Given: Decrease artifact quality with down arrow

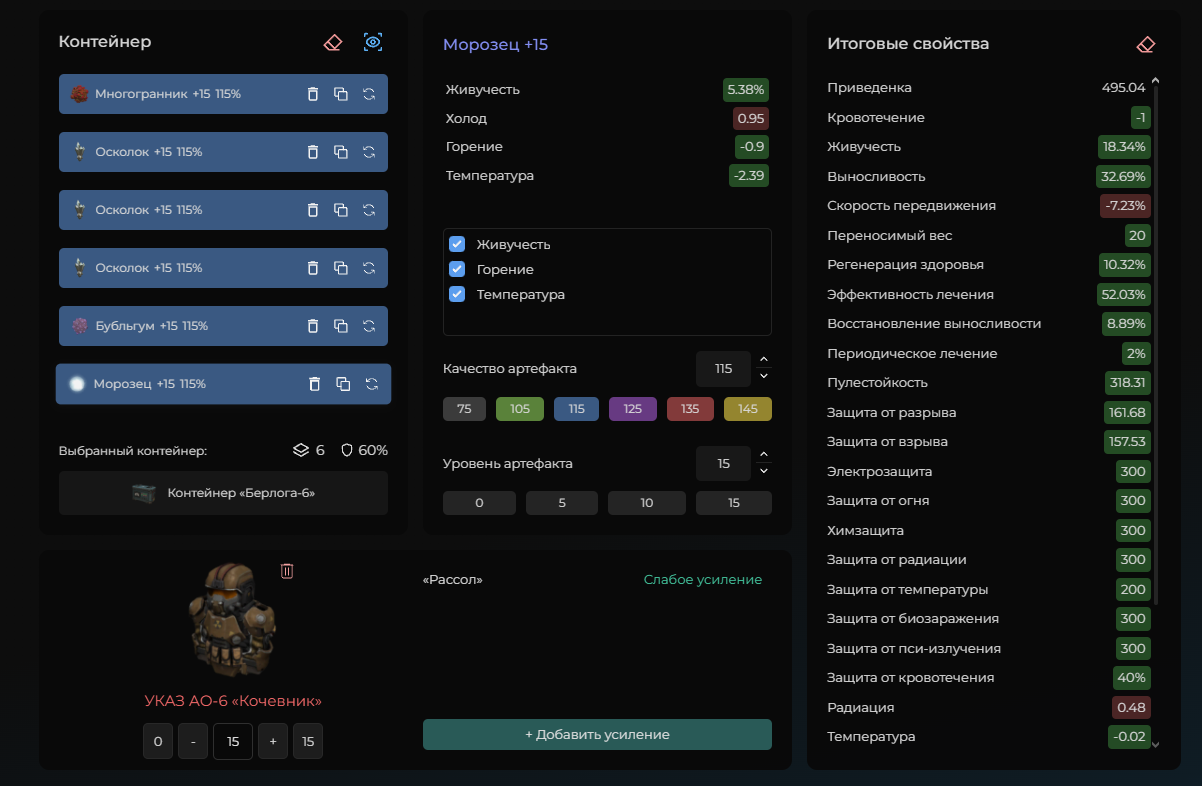Looking at the screenshot, I should (764, 377).
